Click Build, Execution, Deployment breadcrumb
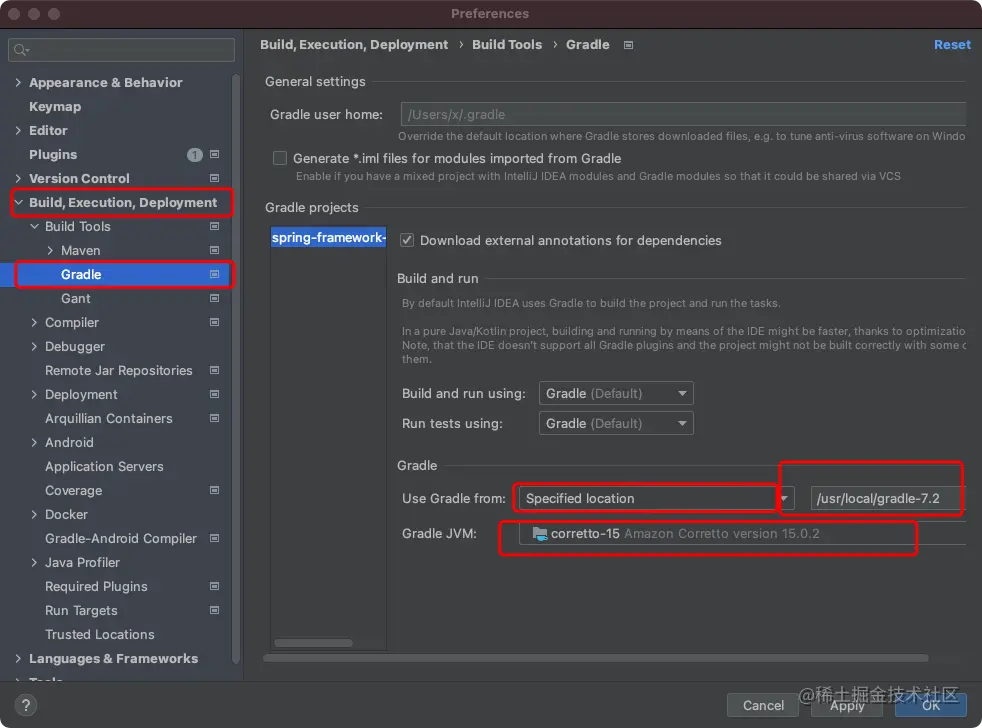This screenshot has width=982, height=728. (354, 44)
